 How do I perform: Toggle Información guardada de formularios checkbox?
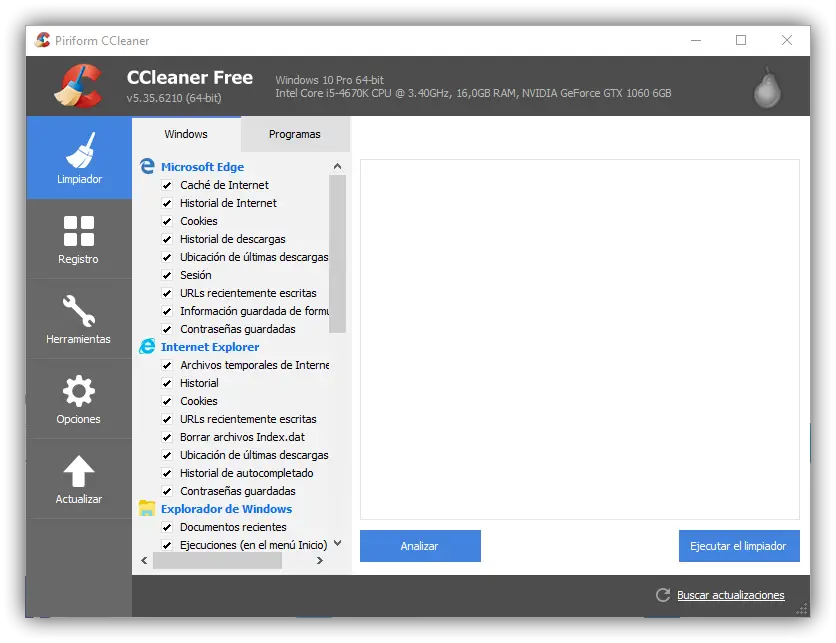click(167, 311)
